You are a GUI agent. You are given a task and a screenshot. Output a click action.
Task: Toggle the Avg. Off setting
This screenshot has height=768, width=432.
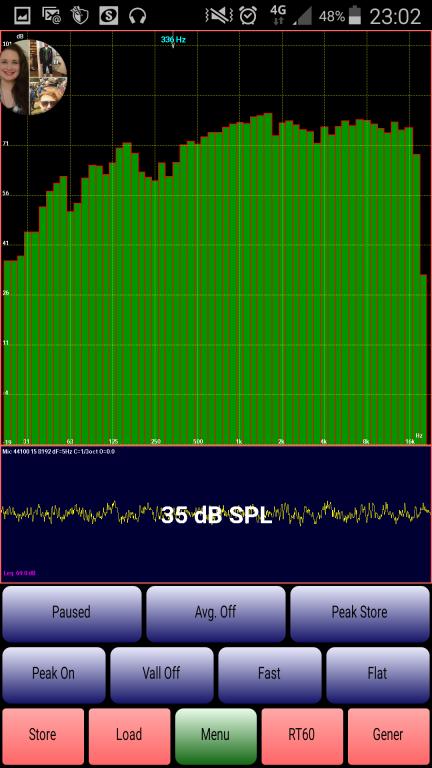click(216, 614)
